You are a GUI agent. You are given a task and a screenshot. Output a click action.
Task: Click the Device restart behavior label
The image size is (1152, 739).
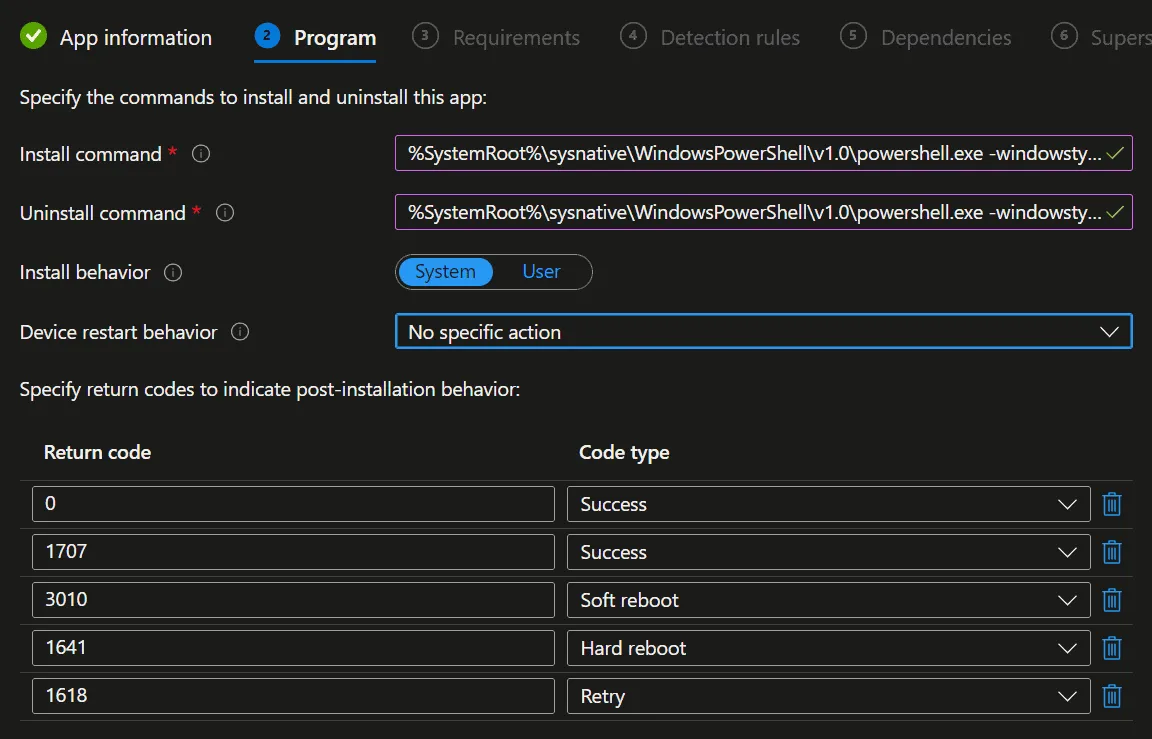click(x=118, y=332)
